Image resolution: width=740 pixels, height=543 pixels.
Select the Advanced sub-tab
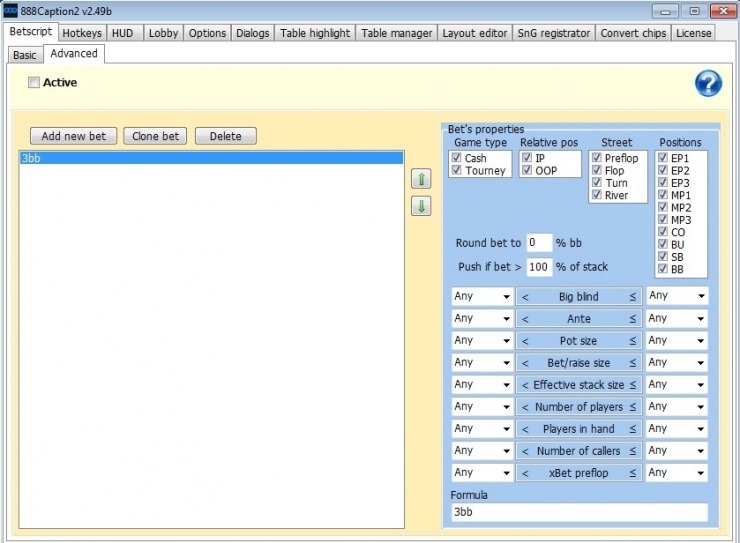74,53
